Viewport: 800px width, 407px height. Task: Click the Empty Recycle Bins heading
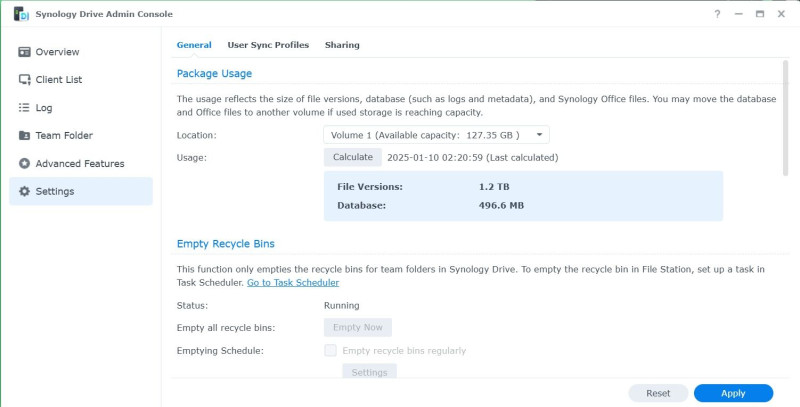point(226,244)
